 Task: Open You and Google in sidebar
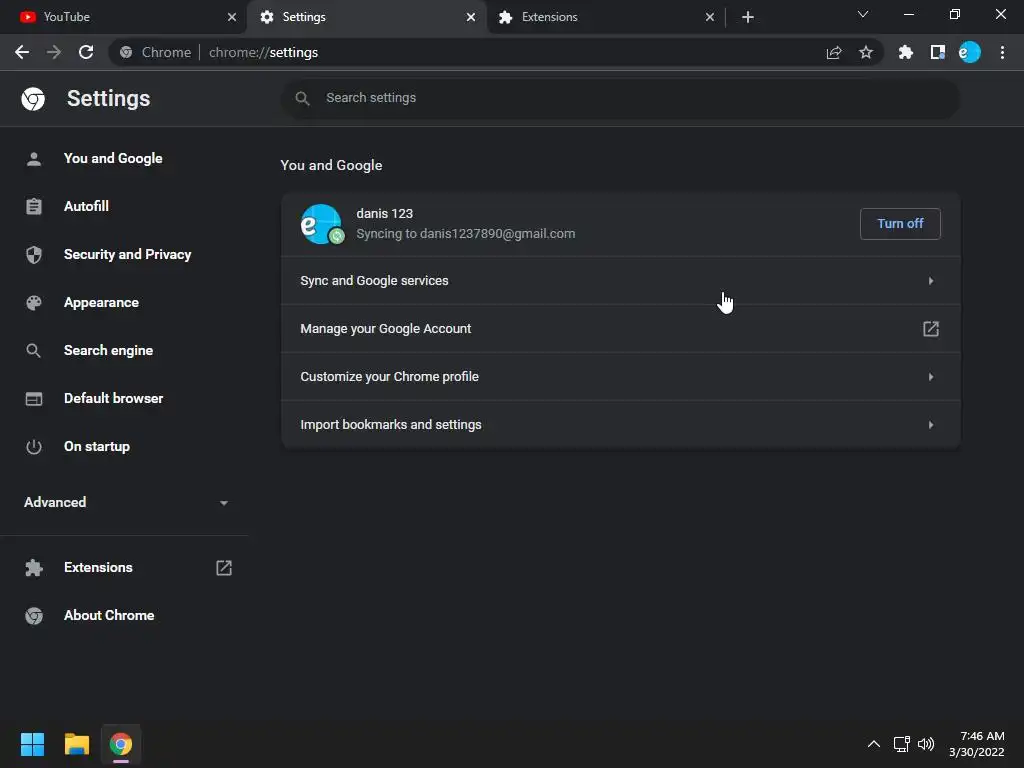point(113,159)
